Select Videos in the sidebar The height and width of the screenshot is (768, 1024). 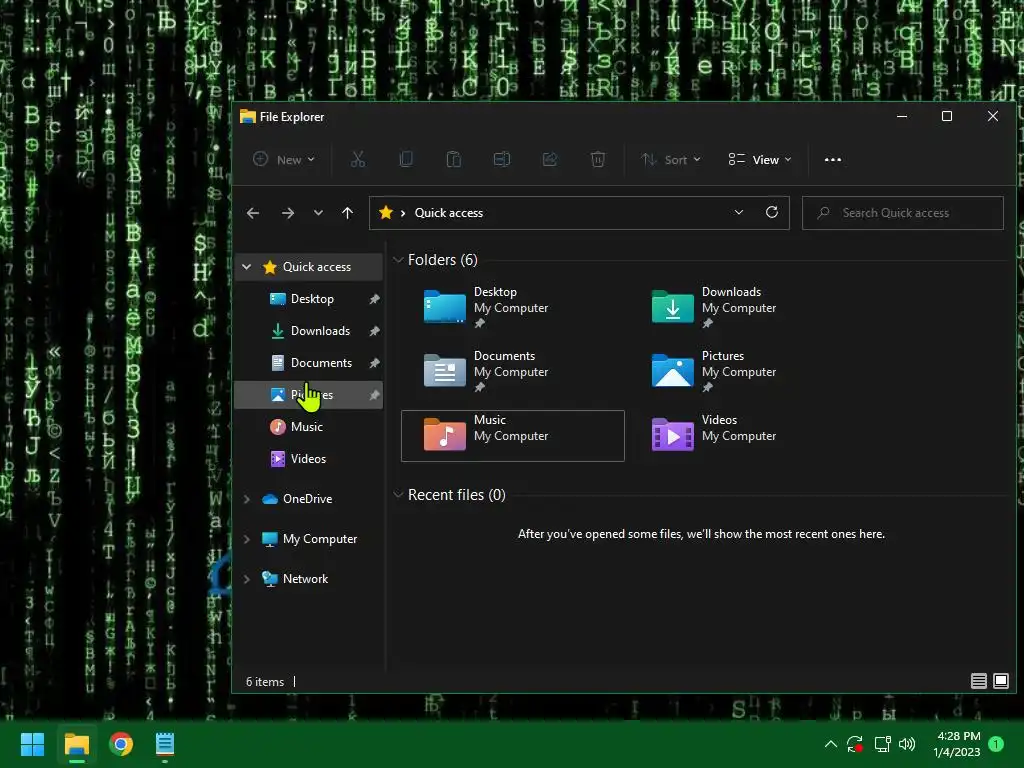point(308,459)
